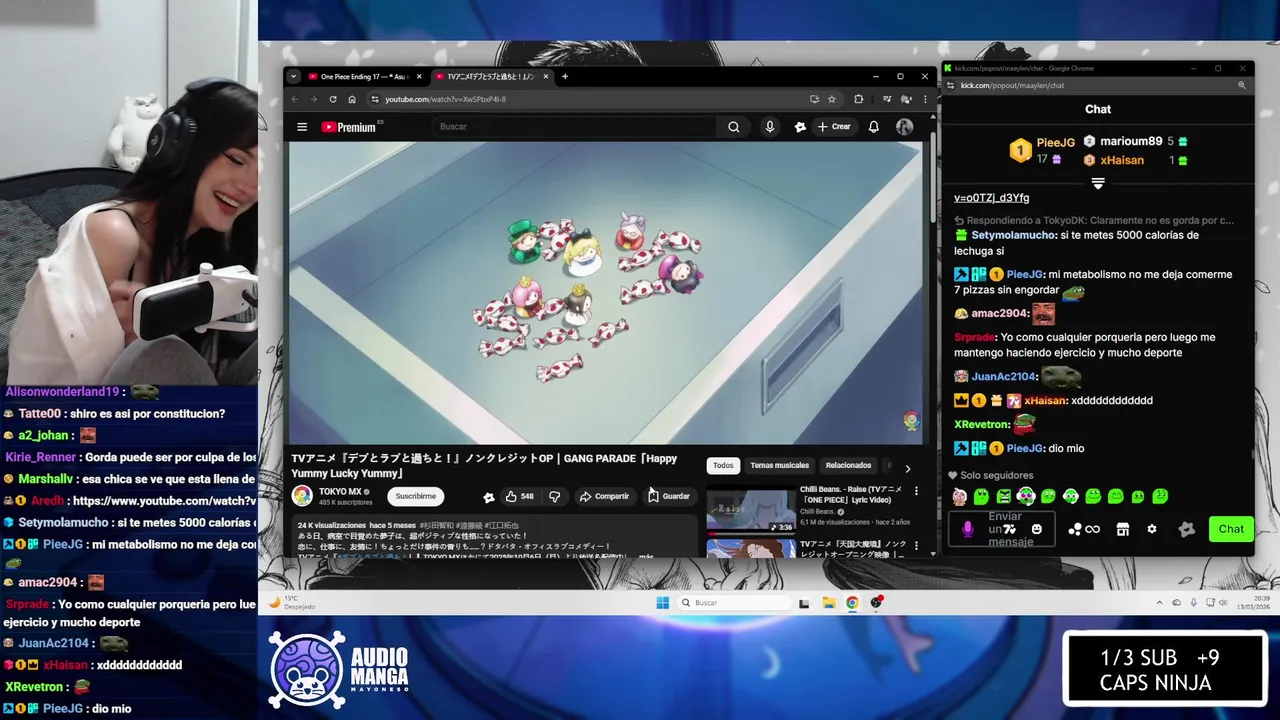Like the video with 548 likes
The image size is (1280, 720).
[x=519, y=496]
